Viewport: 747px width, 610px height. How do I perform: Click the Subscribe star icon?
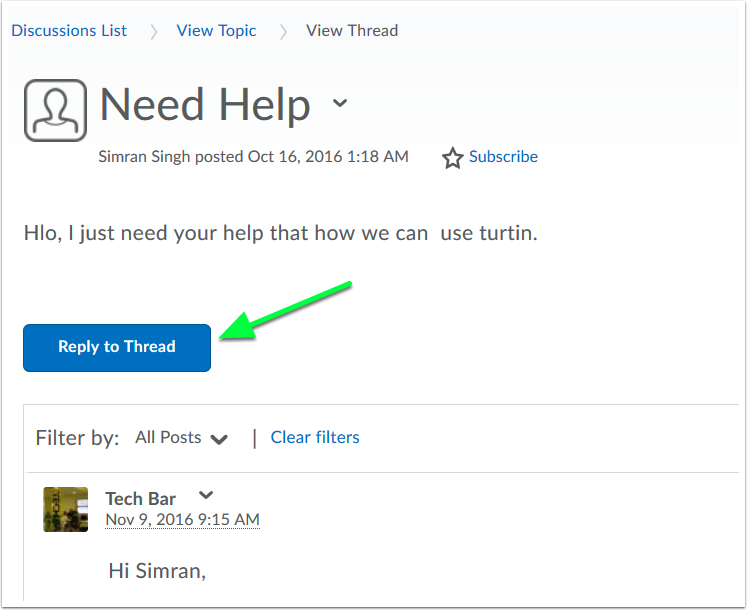(452, 158)
